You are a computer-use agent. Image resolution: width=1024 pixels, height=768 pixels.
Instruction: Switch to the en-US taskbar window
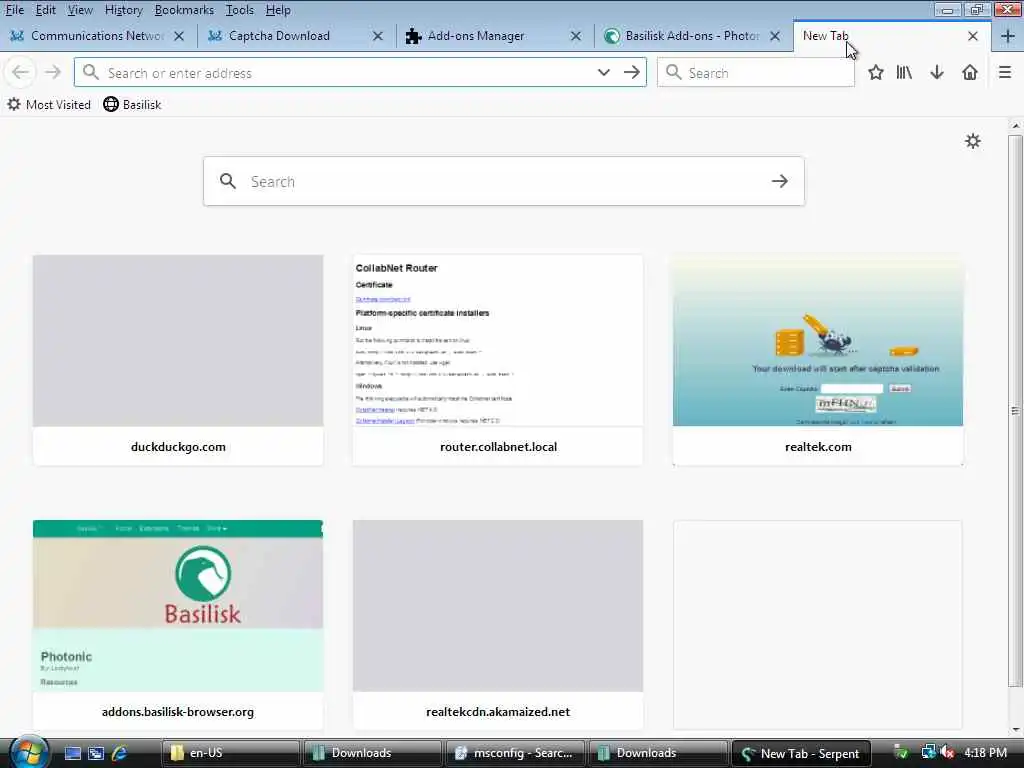pyautogui.click(x=231, y=753)
